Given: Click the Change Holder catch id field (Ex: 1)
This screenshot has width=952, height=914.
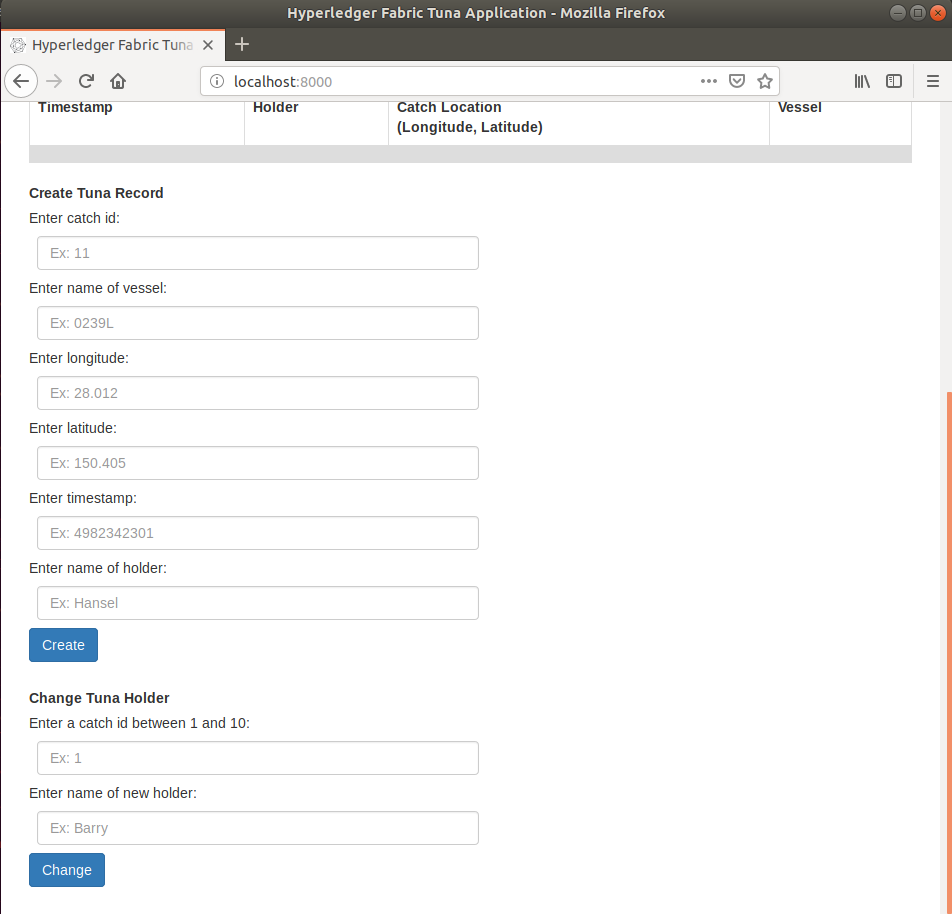Looking at the screenshot, I should coord(257,758).
